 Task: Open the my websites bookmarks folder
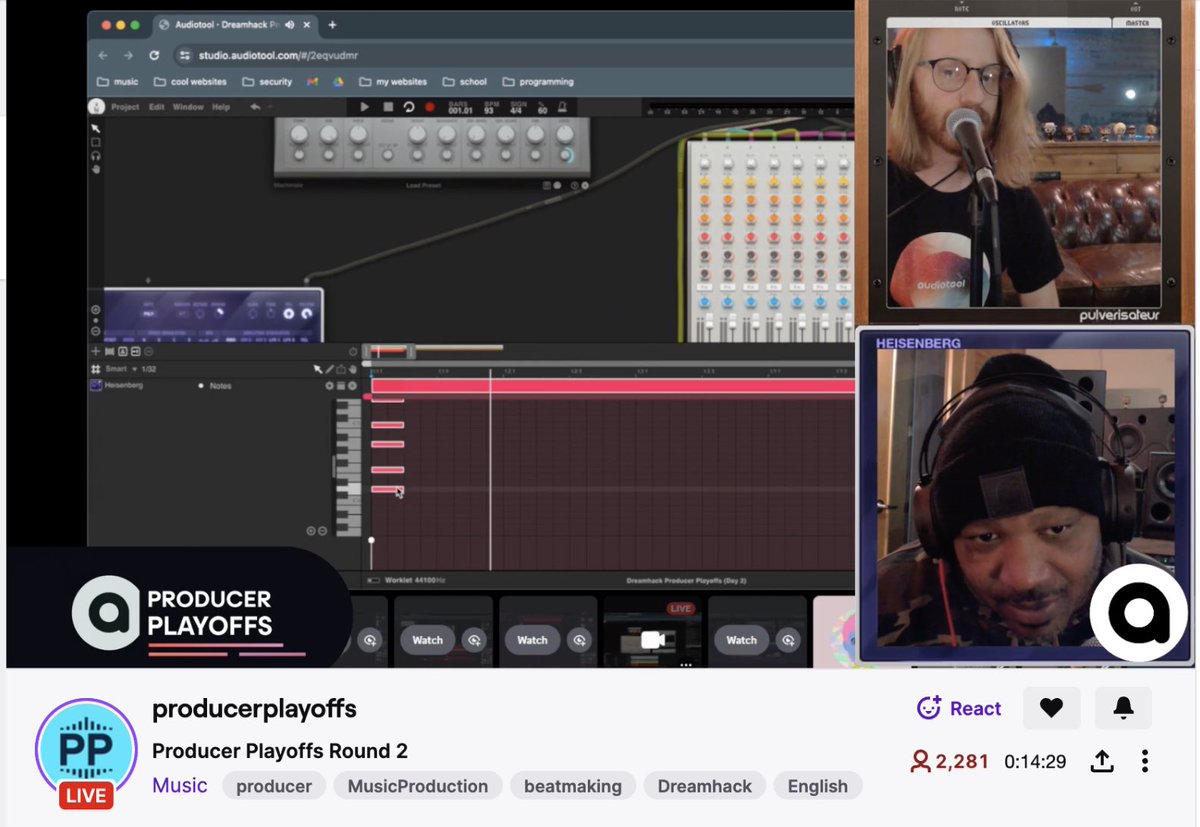(x=393, y=82)
